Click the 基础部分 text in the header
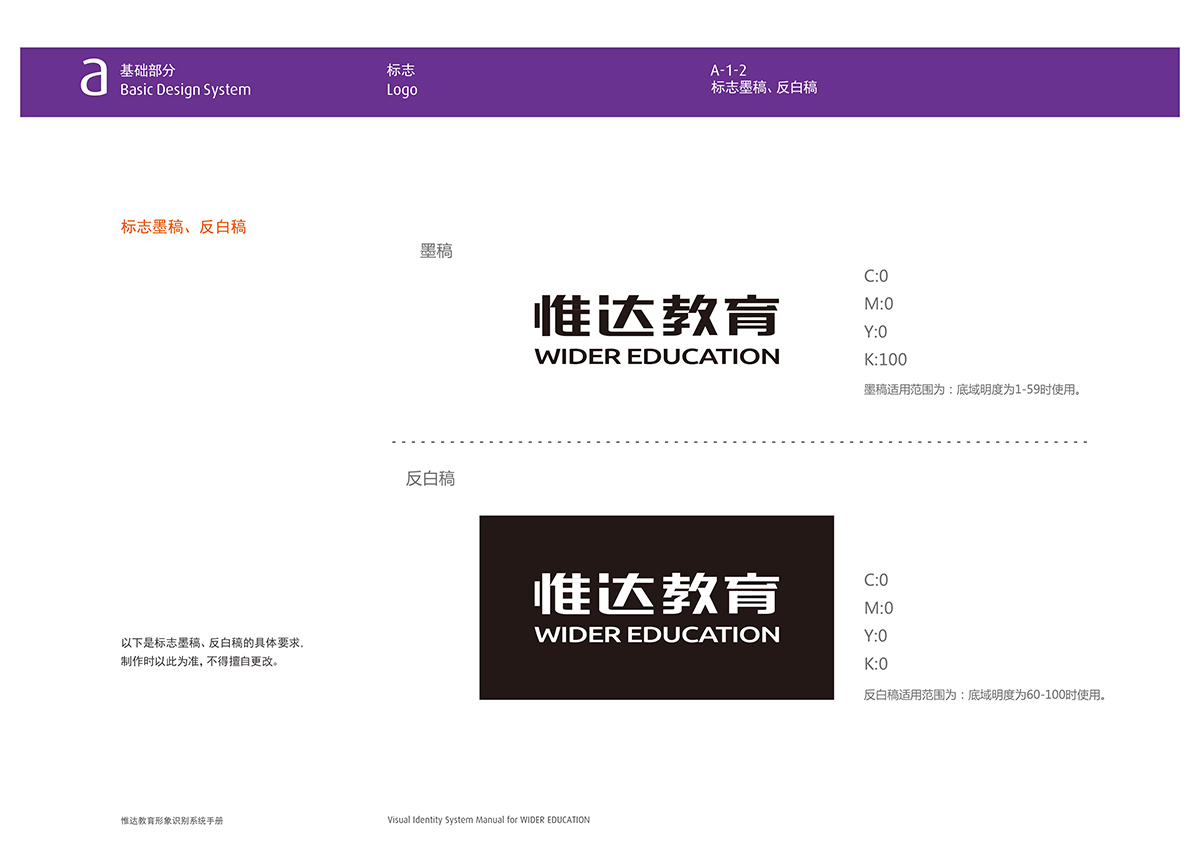This screenshot has height=849, width=1200. coord(147,70)
